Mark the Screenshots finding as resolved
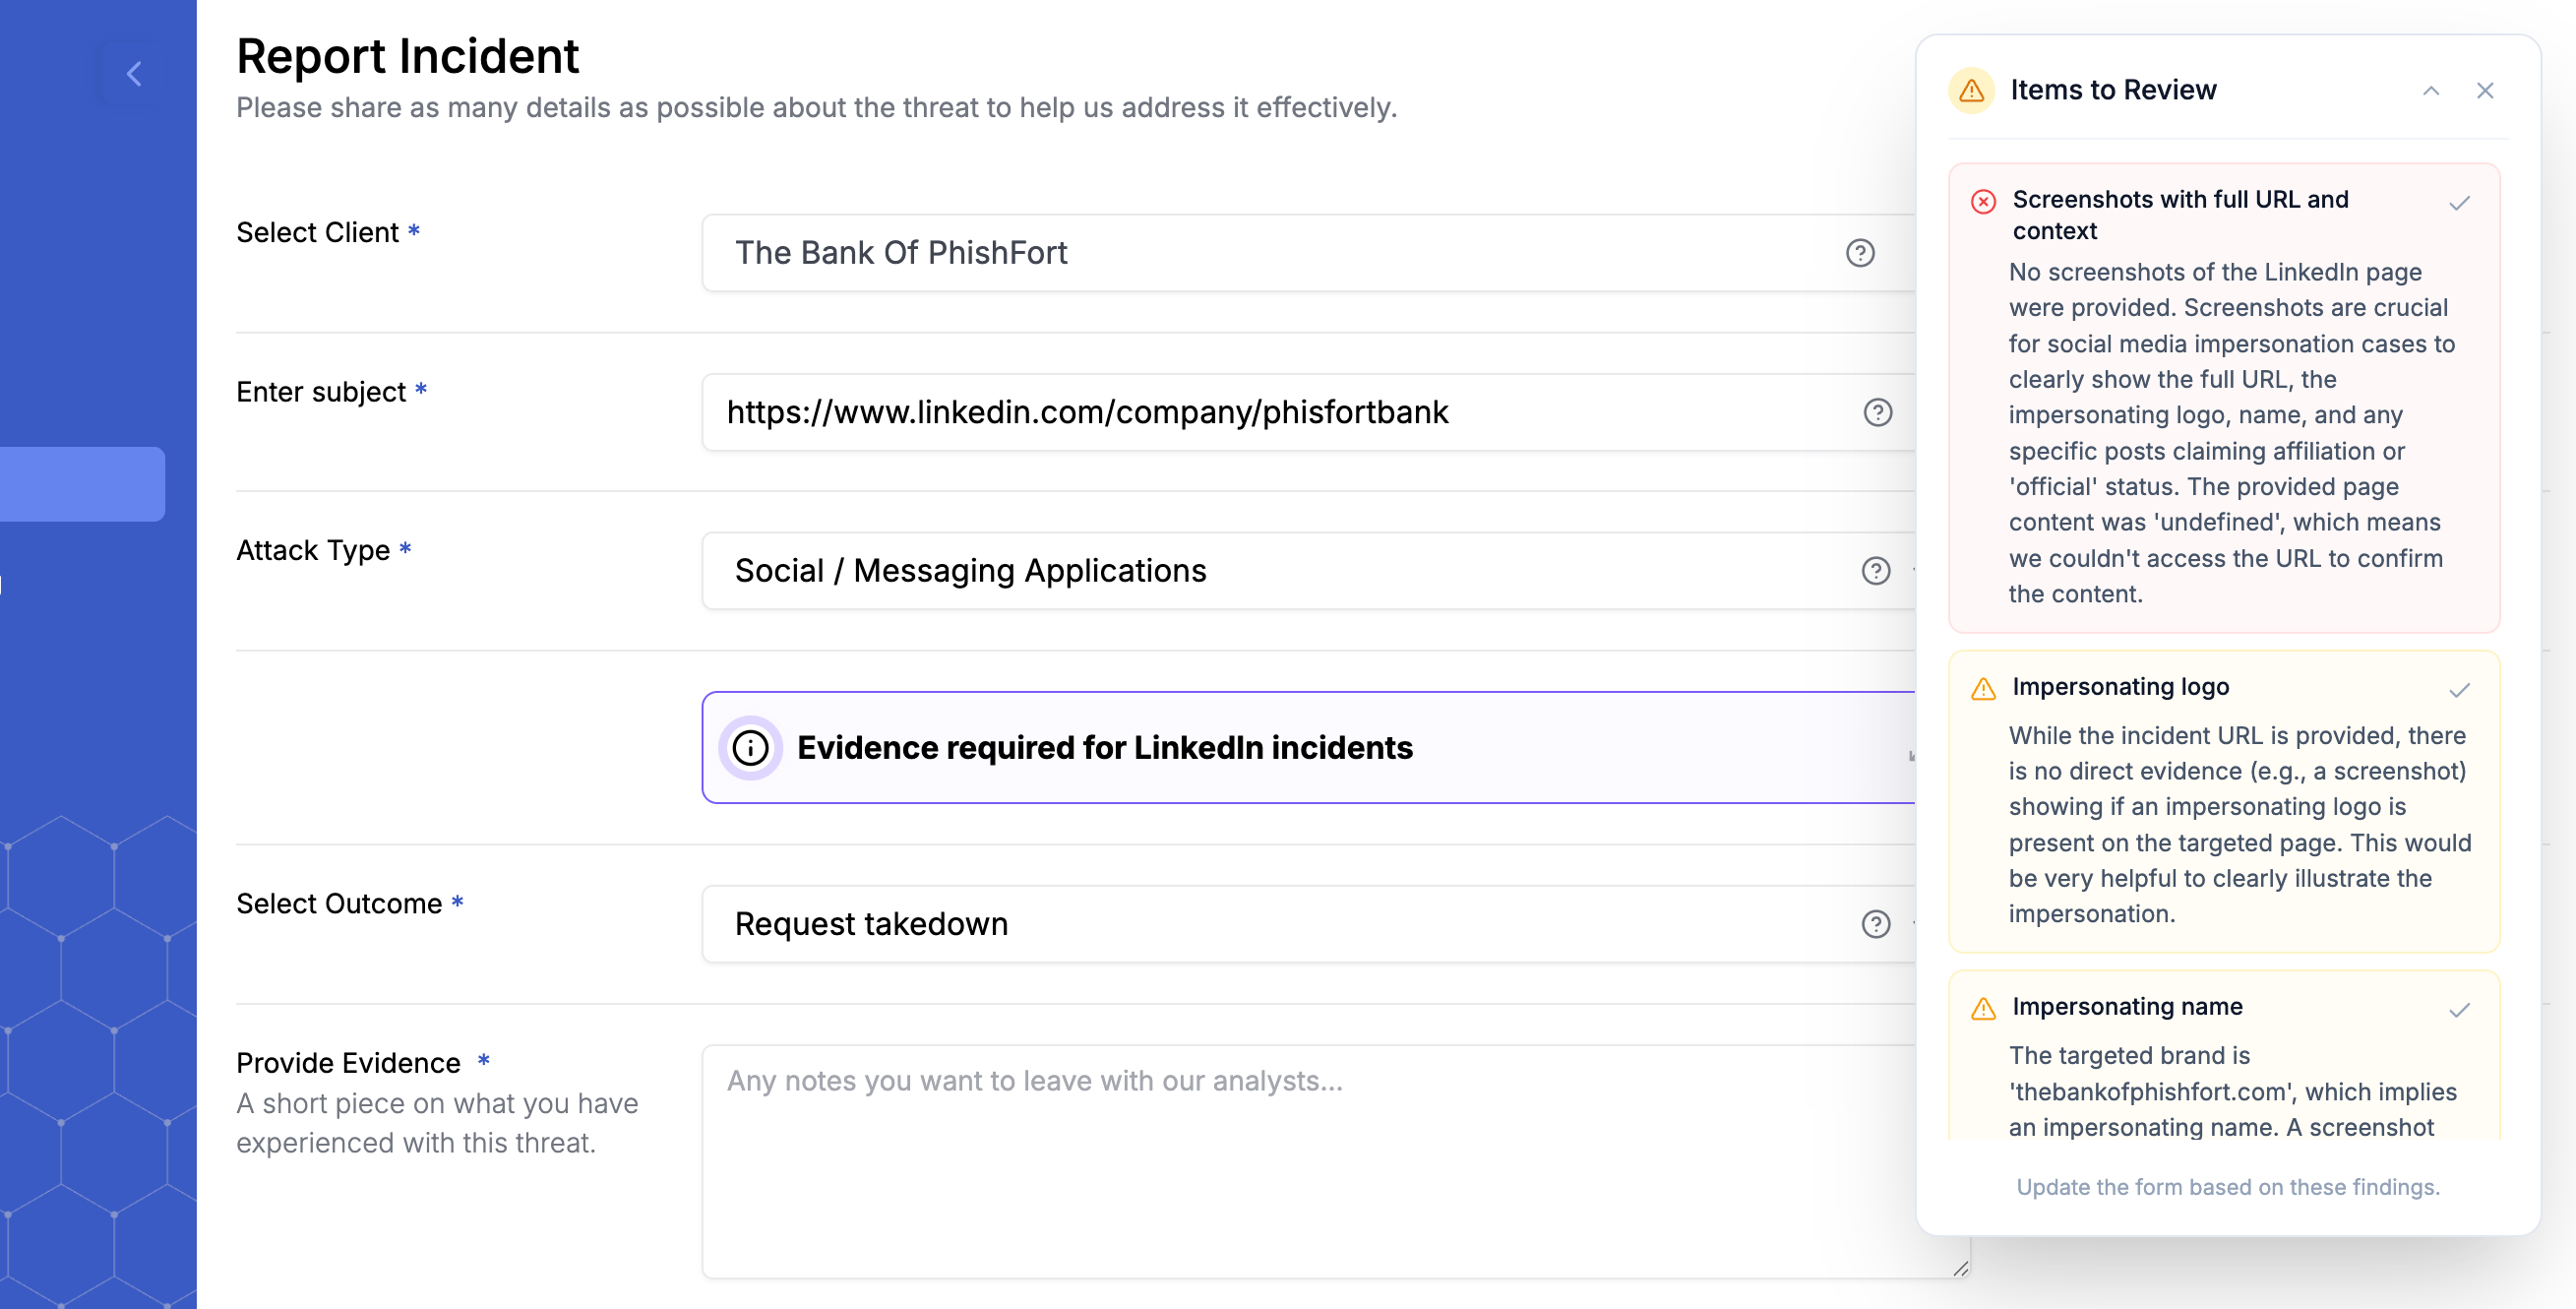The width and height of the screenshot is (2576, 1309). [2459, 204]
